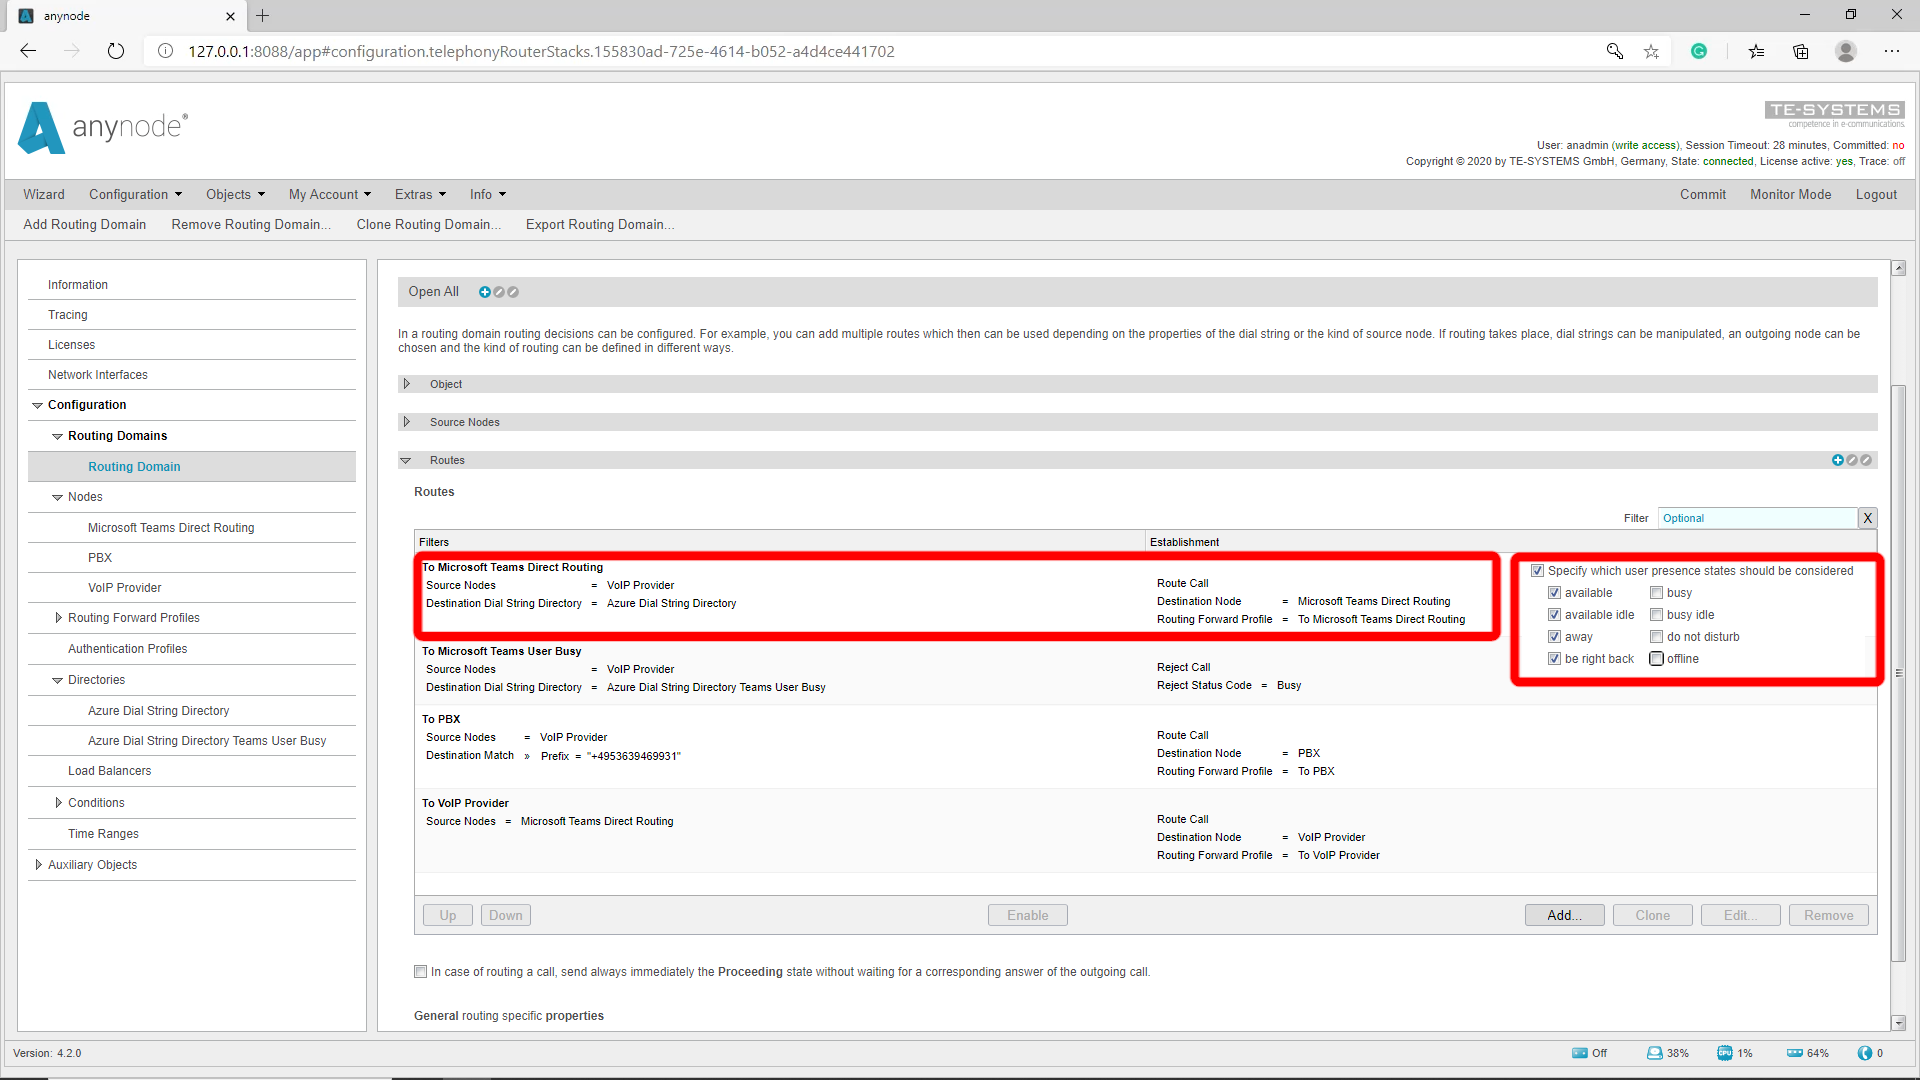The height and width of the screenshot is (1080, 1920).
Task: Collapse the Routing Domains tree node
Action: 57,436
